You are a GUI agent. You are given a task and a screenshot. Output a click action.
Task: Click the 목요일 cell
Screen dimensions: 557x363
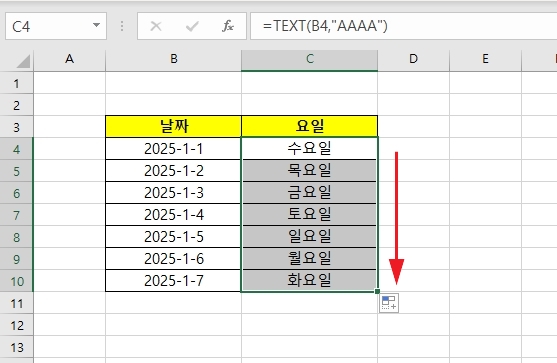[309, 171]
